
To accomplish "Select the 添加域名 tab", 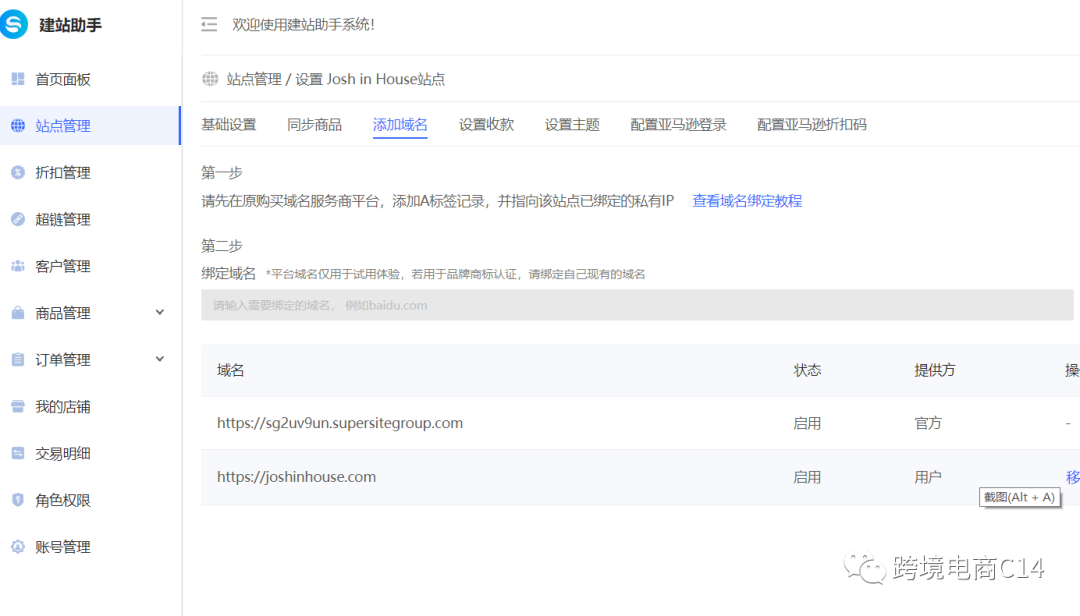I will point(400,125).
